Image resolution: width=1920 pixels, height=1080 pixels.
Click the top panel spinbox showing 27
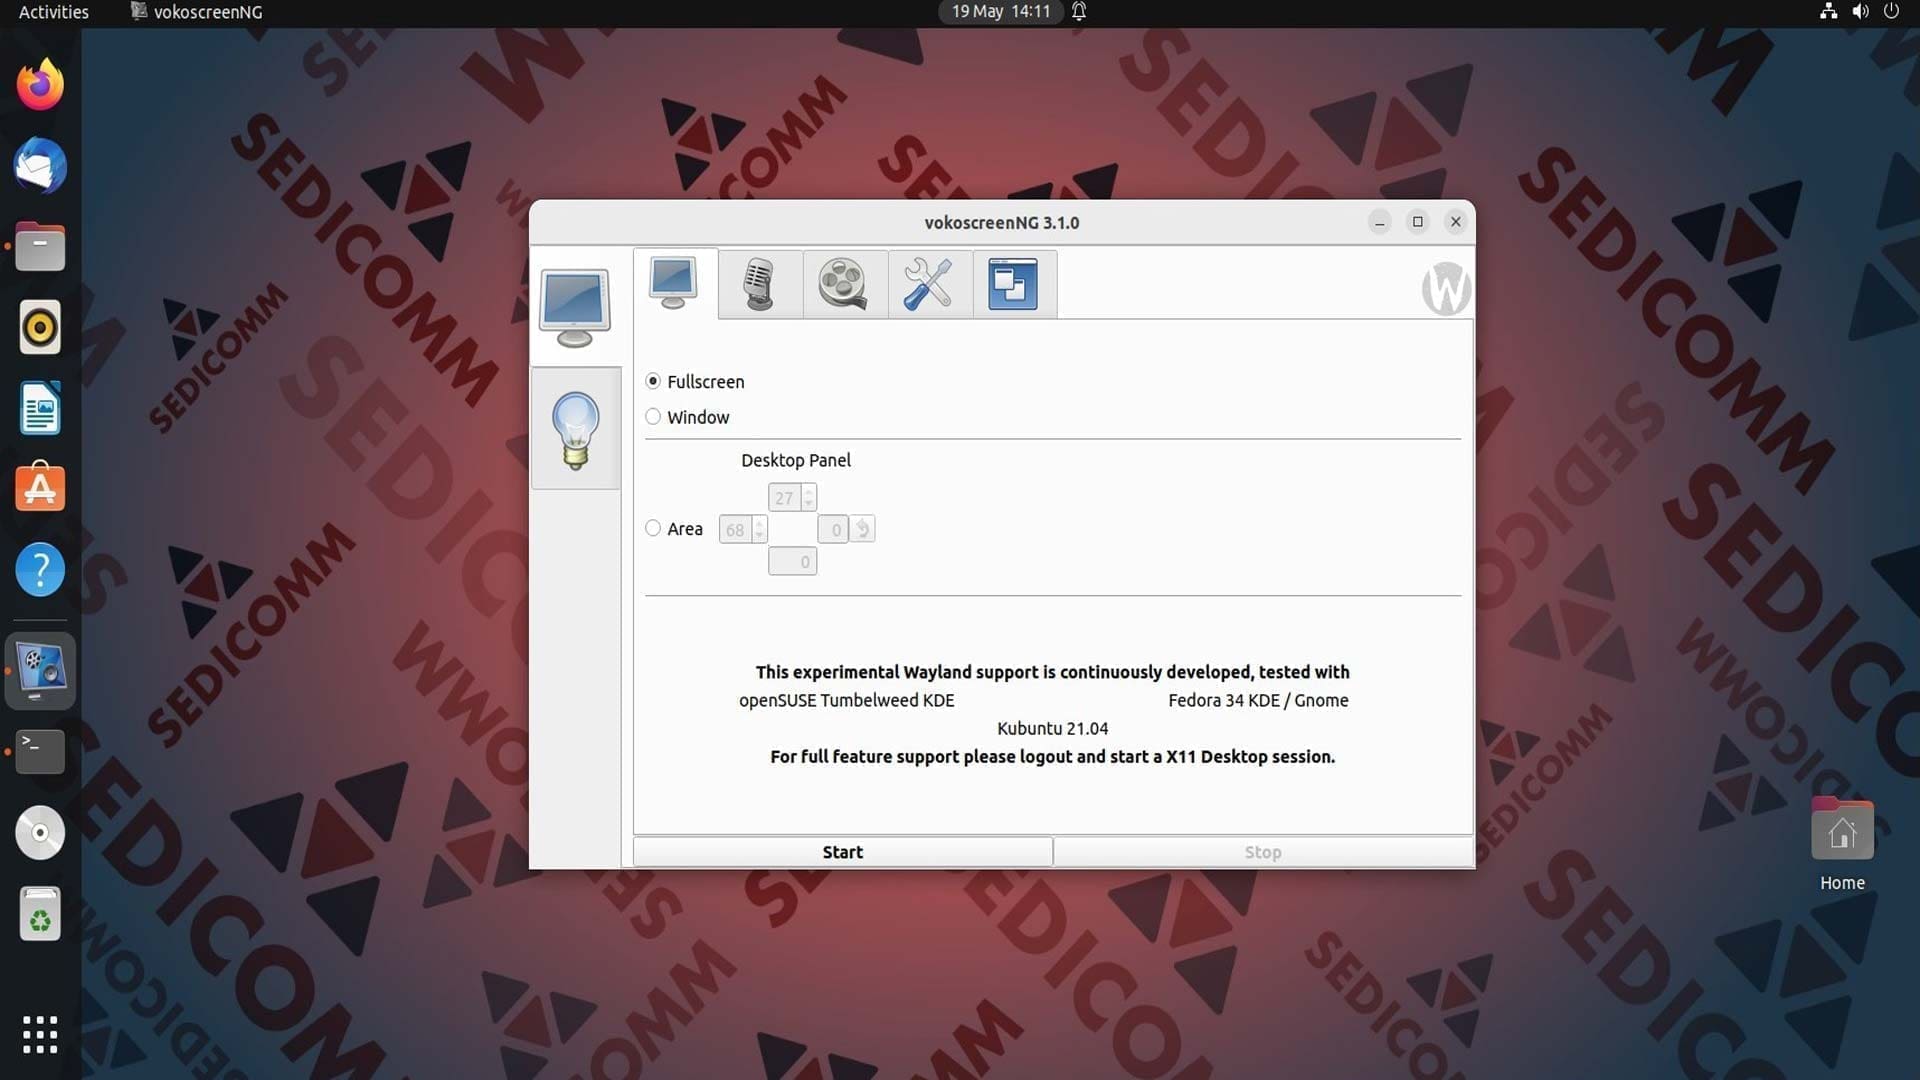[x=792, y=497]
